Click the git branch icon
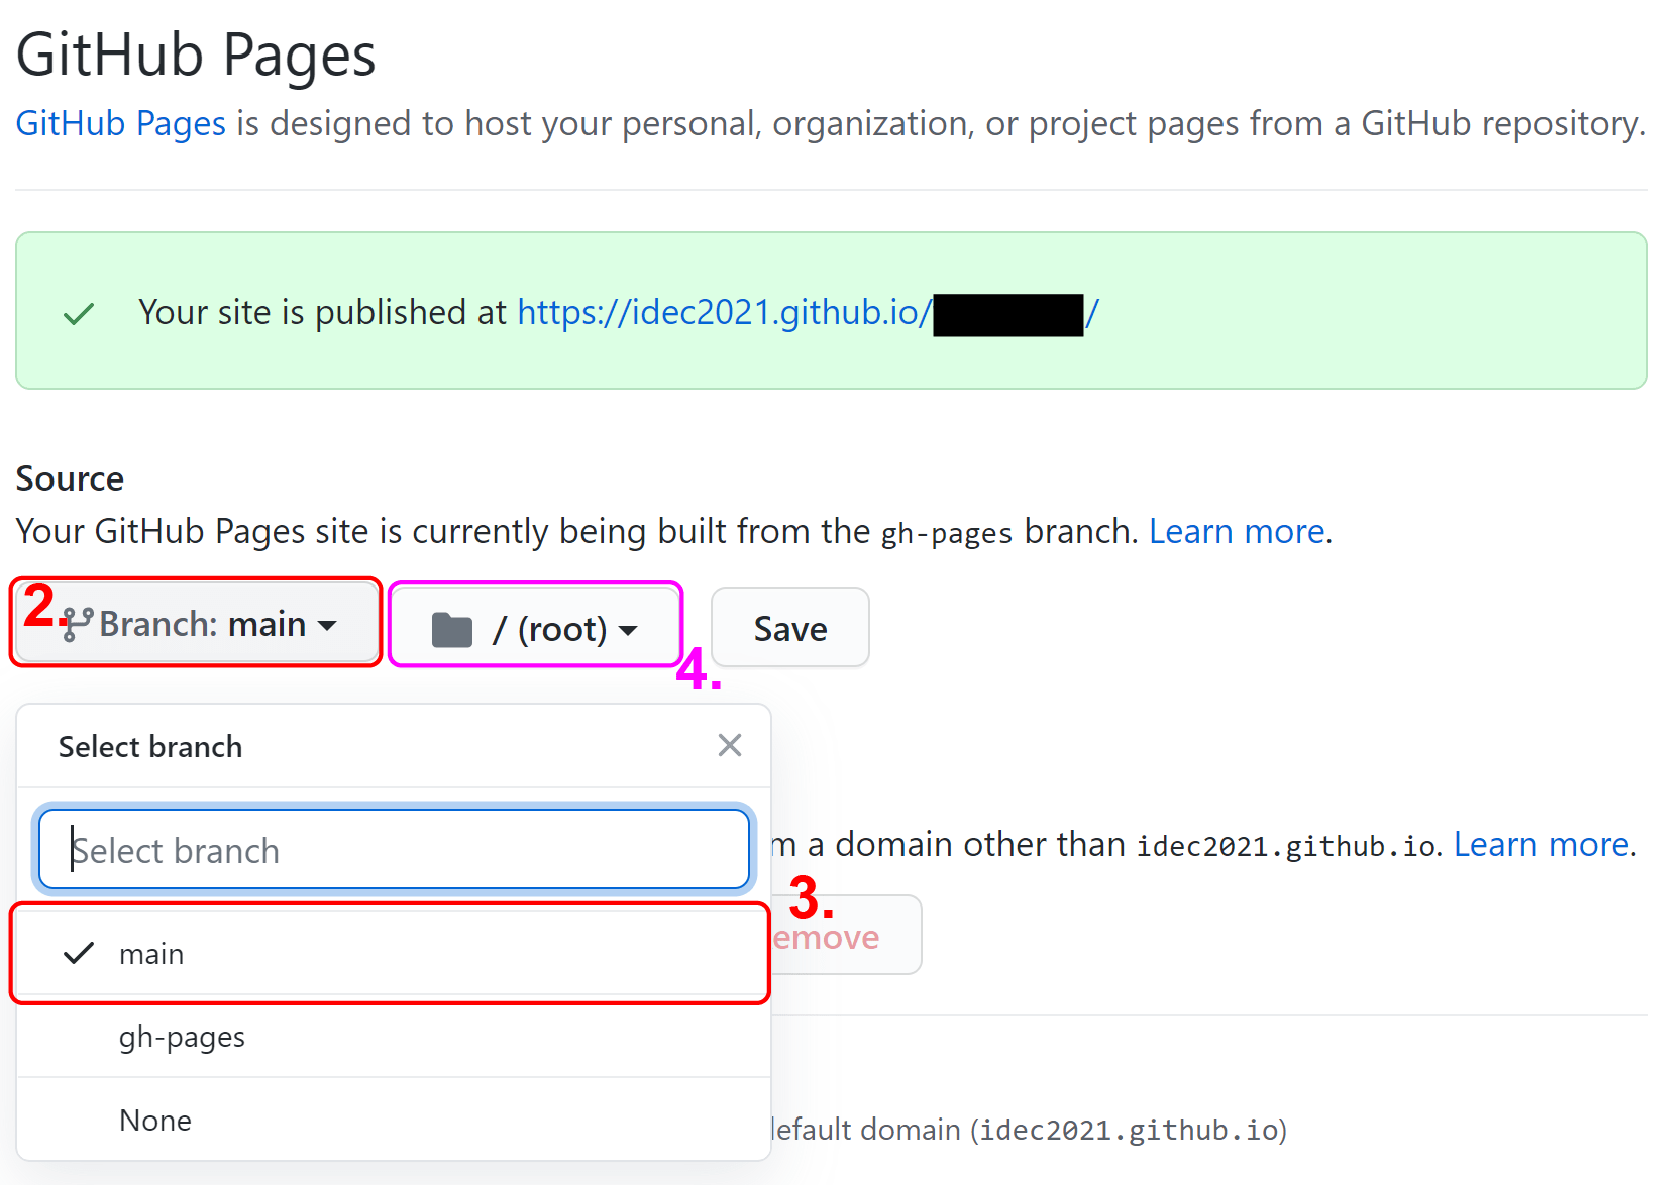Screen dimensions: 1667x1185 [78, 624]
